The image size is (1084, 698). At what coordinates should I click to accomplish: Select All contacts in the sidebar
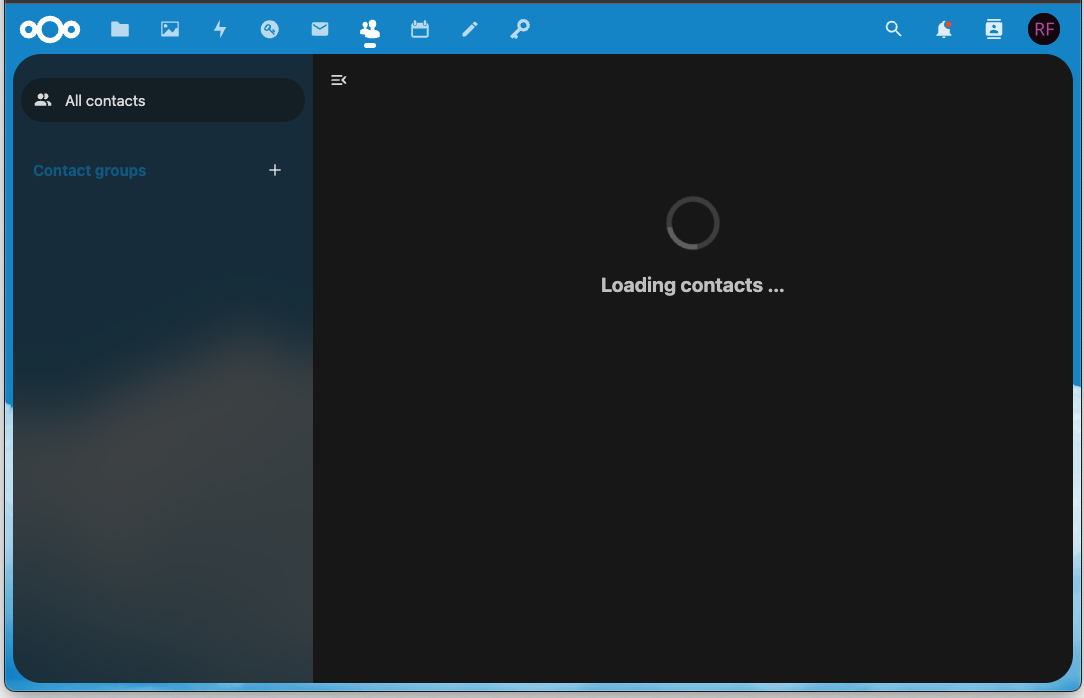(x=162, y=100)
